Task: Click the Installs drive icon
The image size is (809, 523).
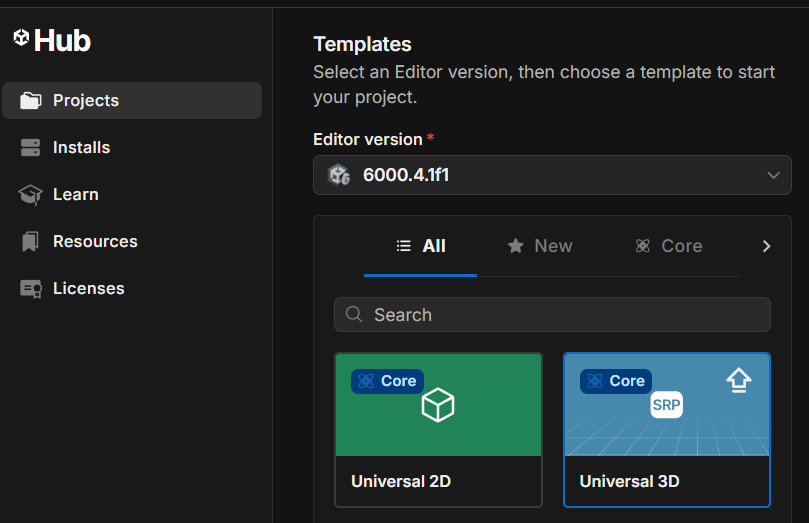Action: [x=30, y=148]
